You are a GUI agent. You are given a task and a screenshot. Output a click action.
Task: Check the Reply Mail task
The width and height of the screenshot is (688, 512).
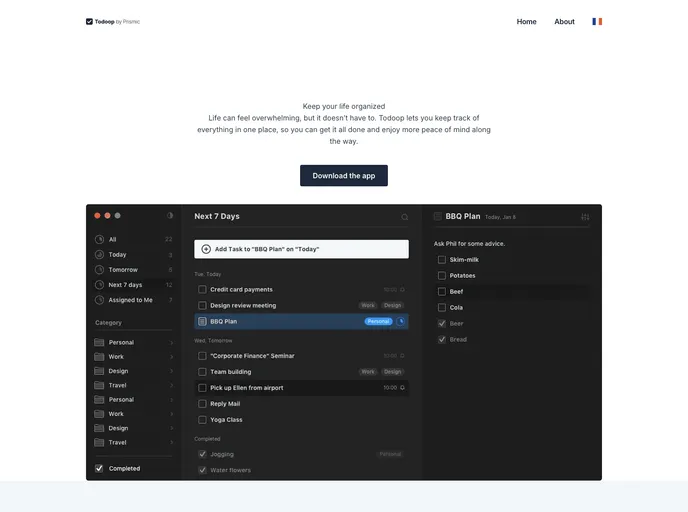click(202, 404)
